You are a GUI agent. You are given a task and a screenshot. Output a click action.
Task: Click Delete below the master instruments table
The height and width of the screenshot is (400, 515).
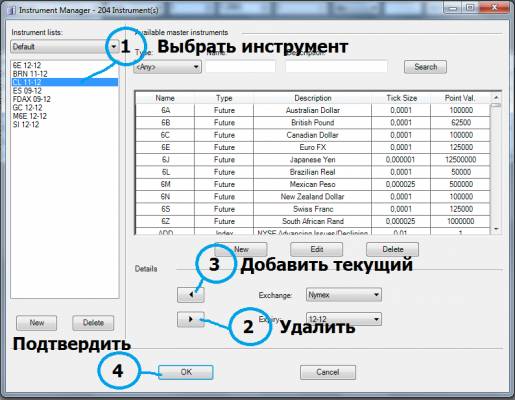click(x=393, y=249)
